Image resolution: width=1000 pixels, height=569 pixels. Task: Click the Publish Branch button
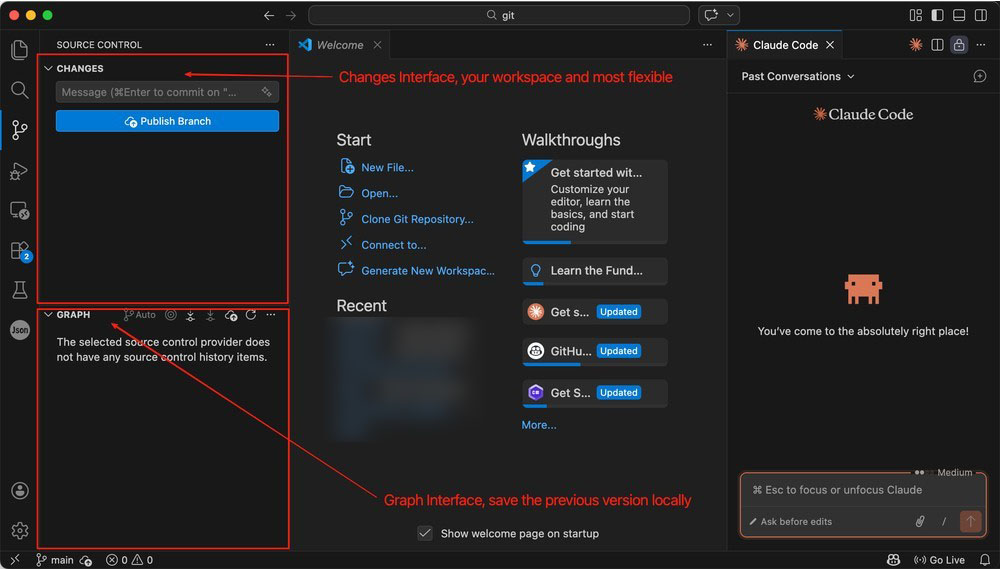click(x=167, y=121)
